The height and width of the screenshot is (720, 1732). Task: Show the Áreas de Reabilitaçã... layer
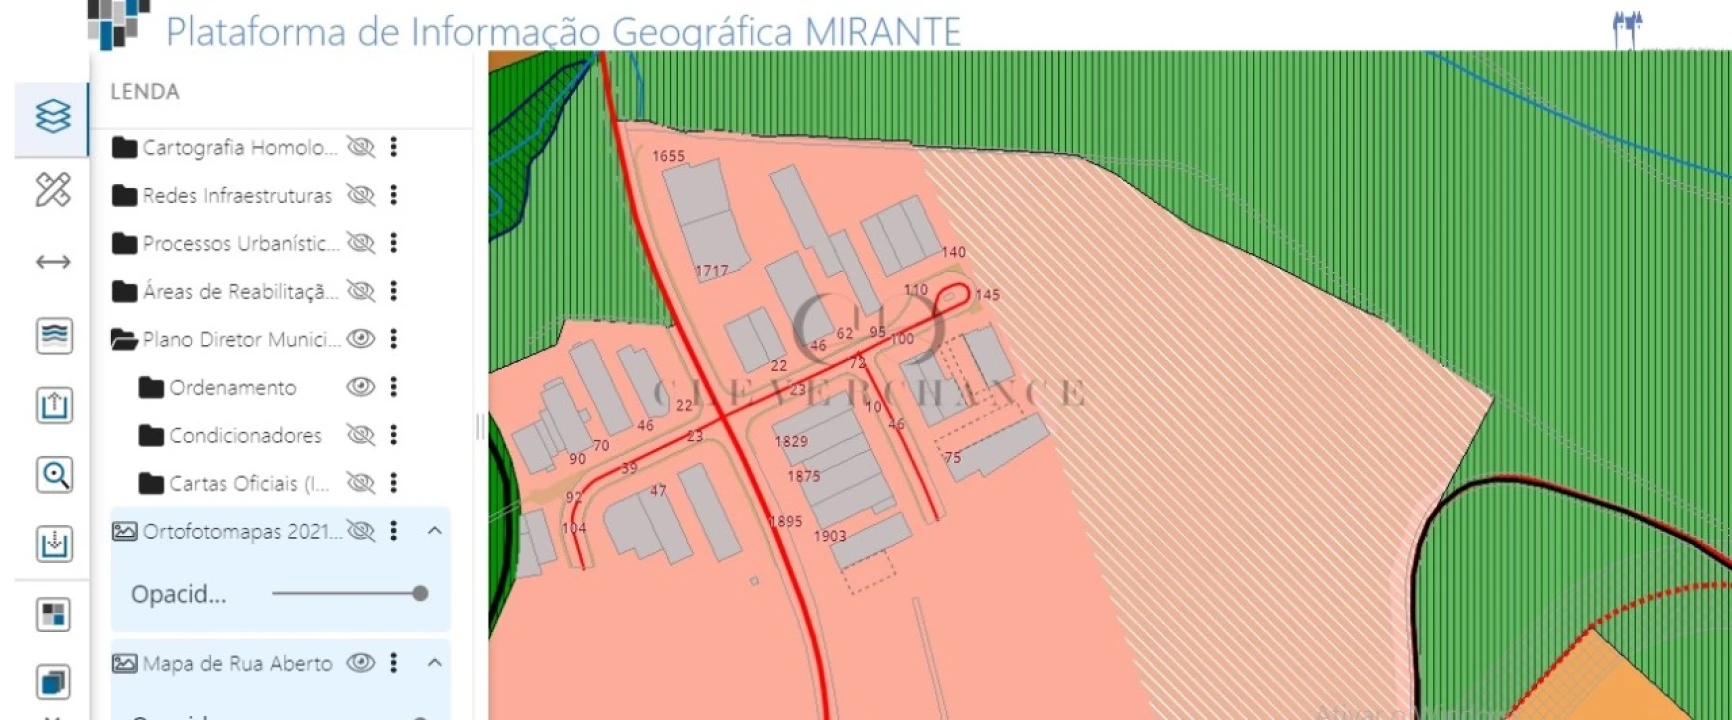point(361,290)
